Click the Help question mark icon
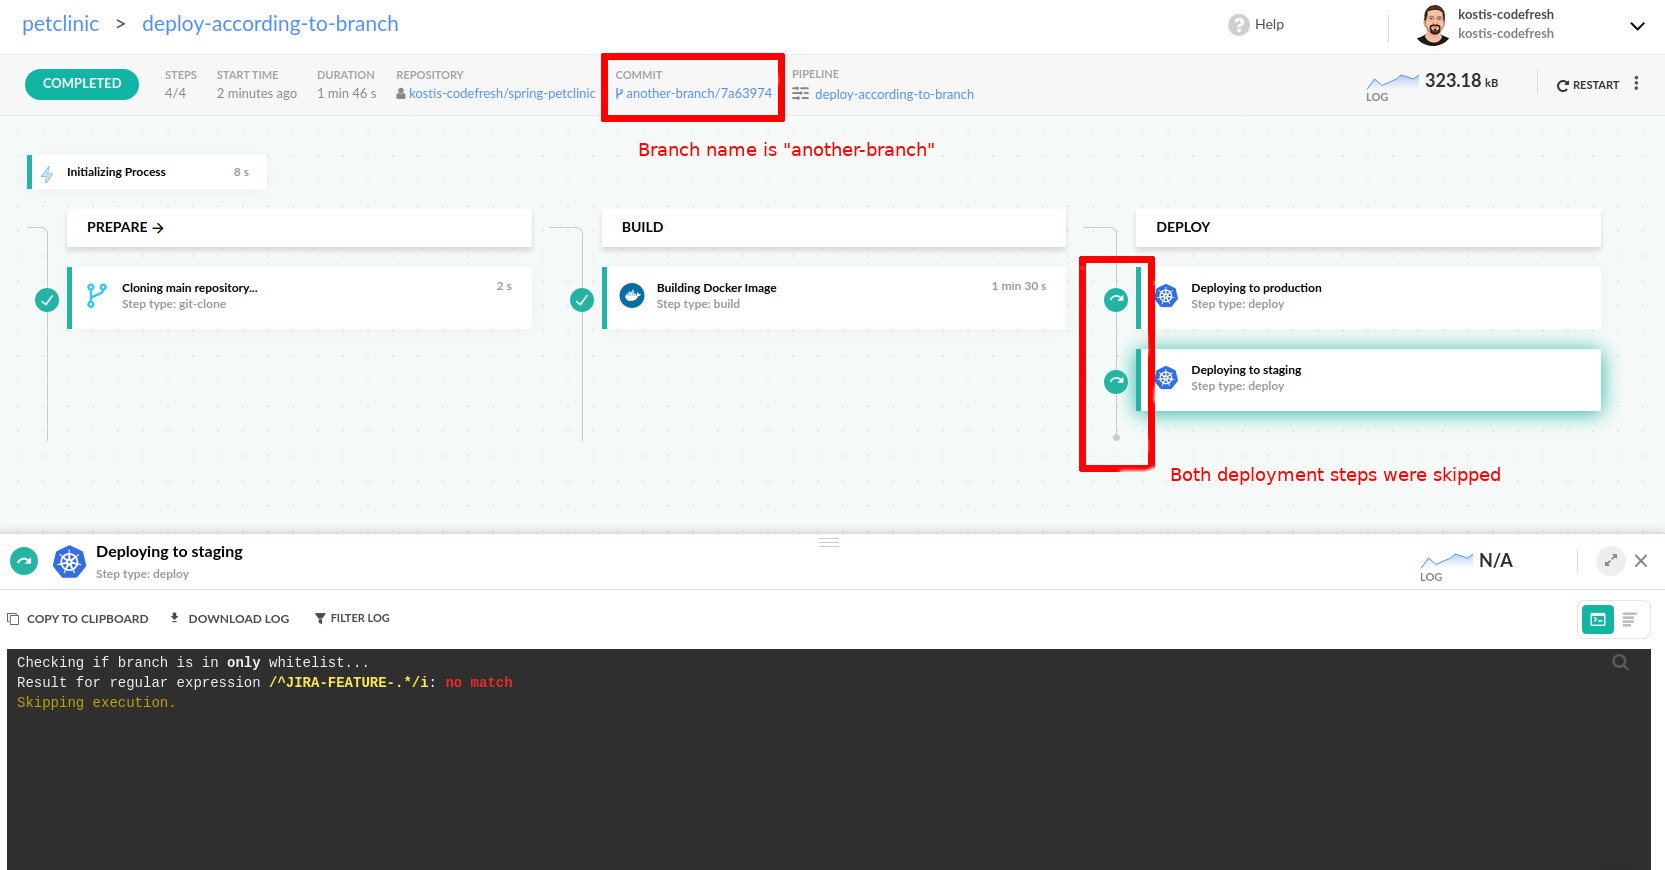The image size is (1665, 870). 1238,25
